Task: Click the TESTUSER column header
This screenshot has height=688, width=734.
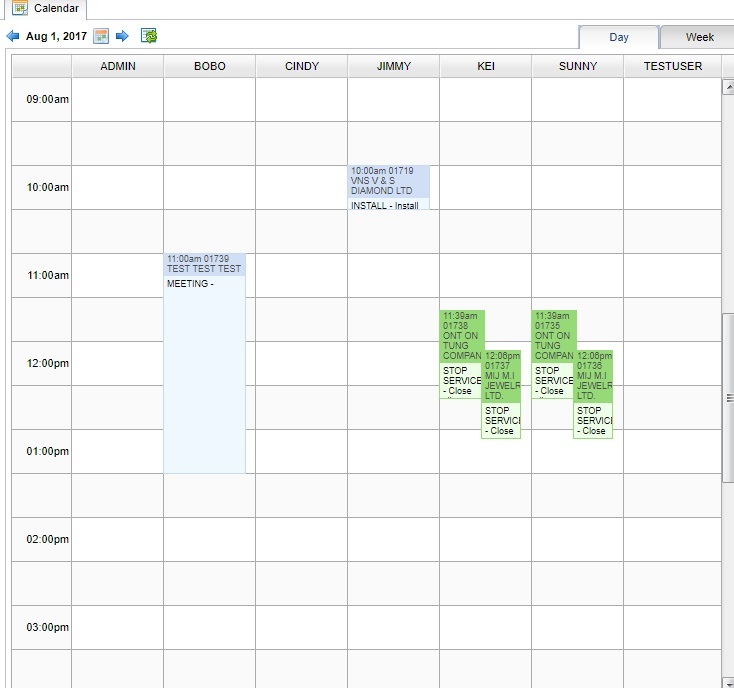Action: coord(672,66)
